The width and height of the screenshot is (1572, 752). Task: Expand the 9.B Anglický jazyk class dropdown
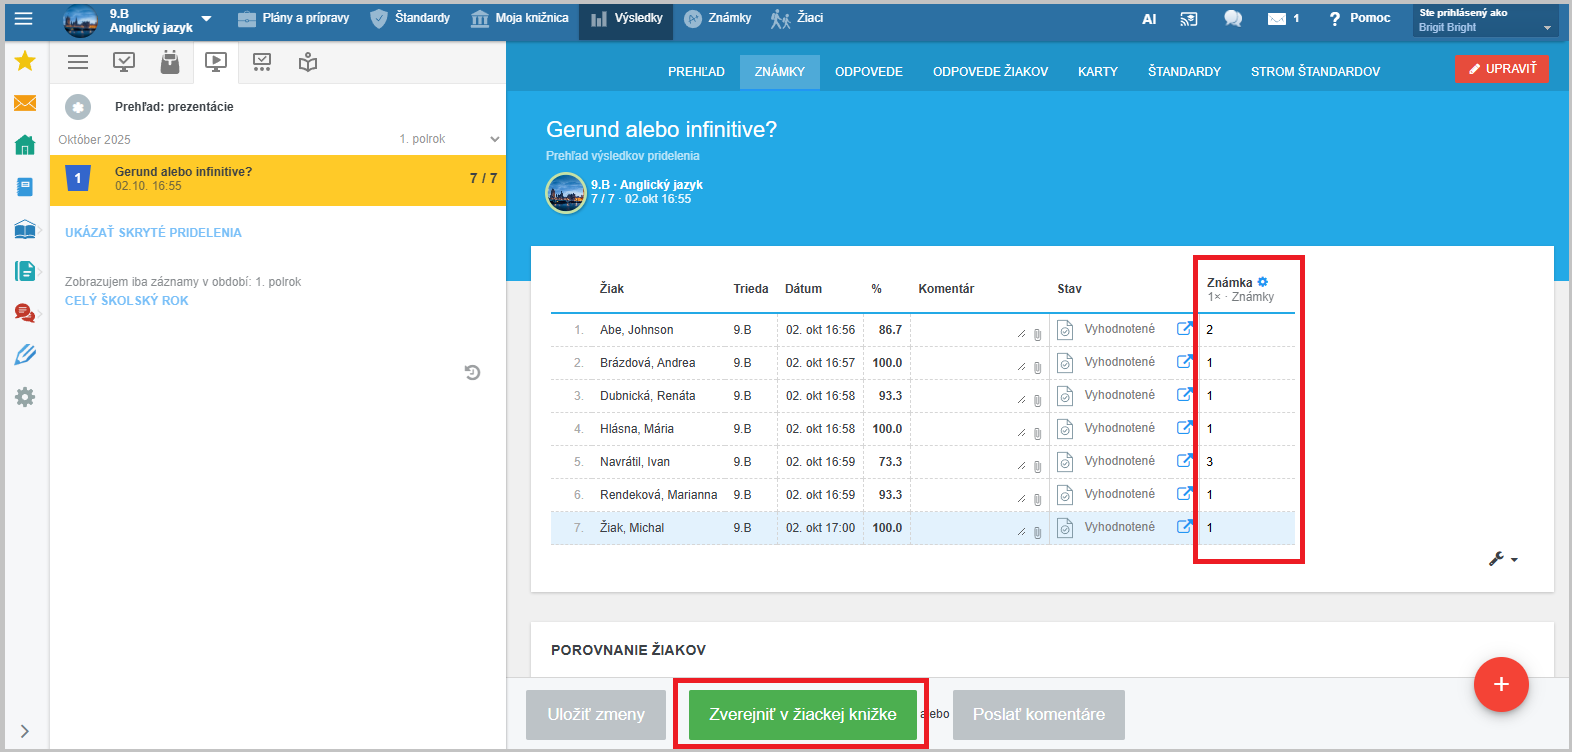206,19
